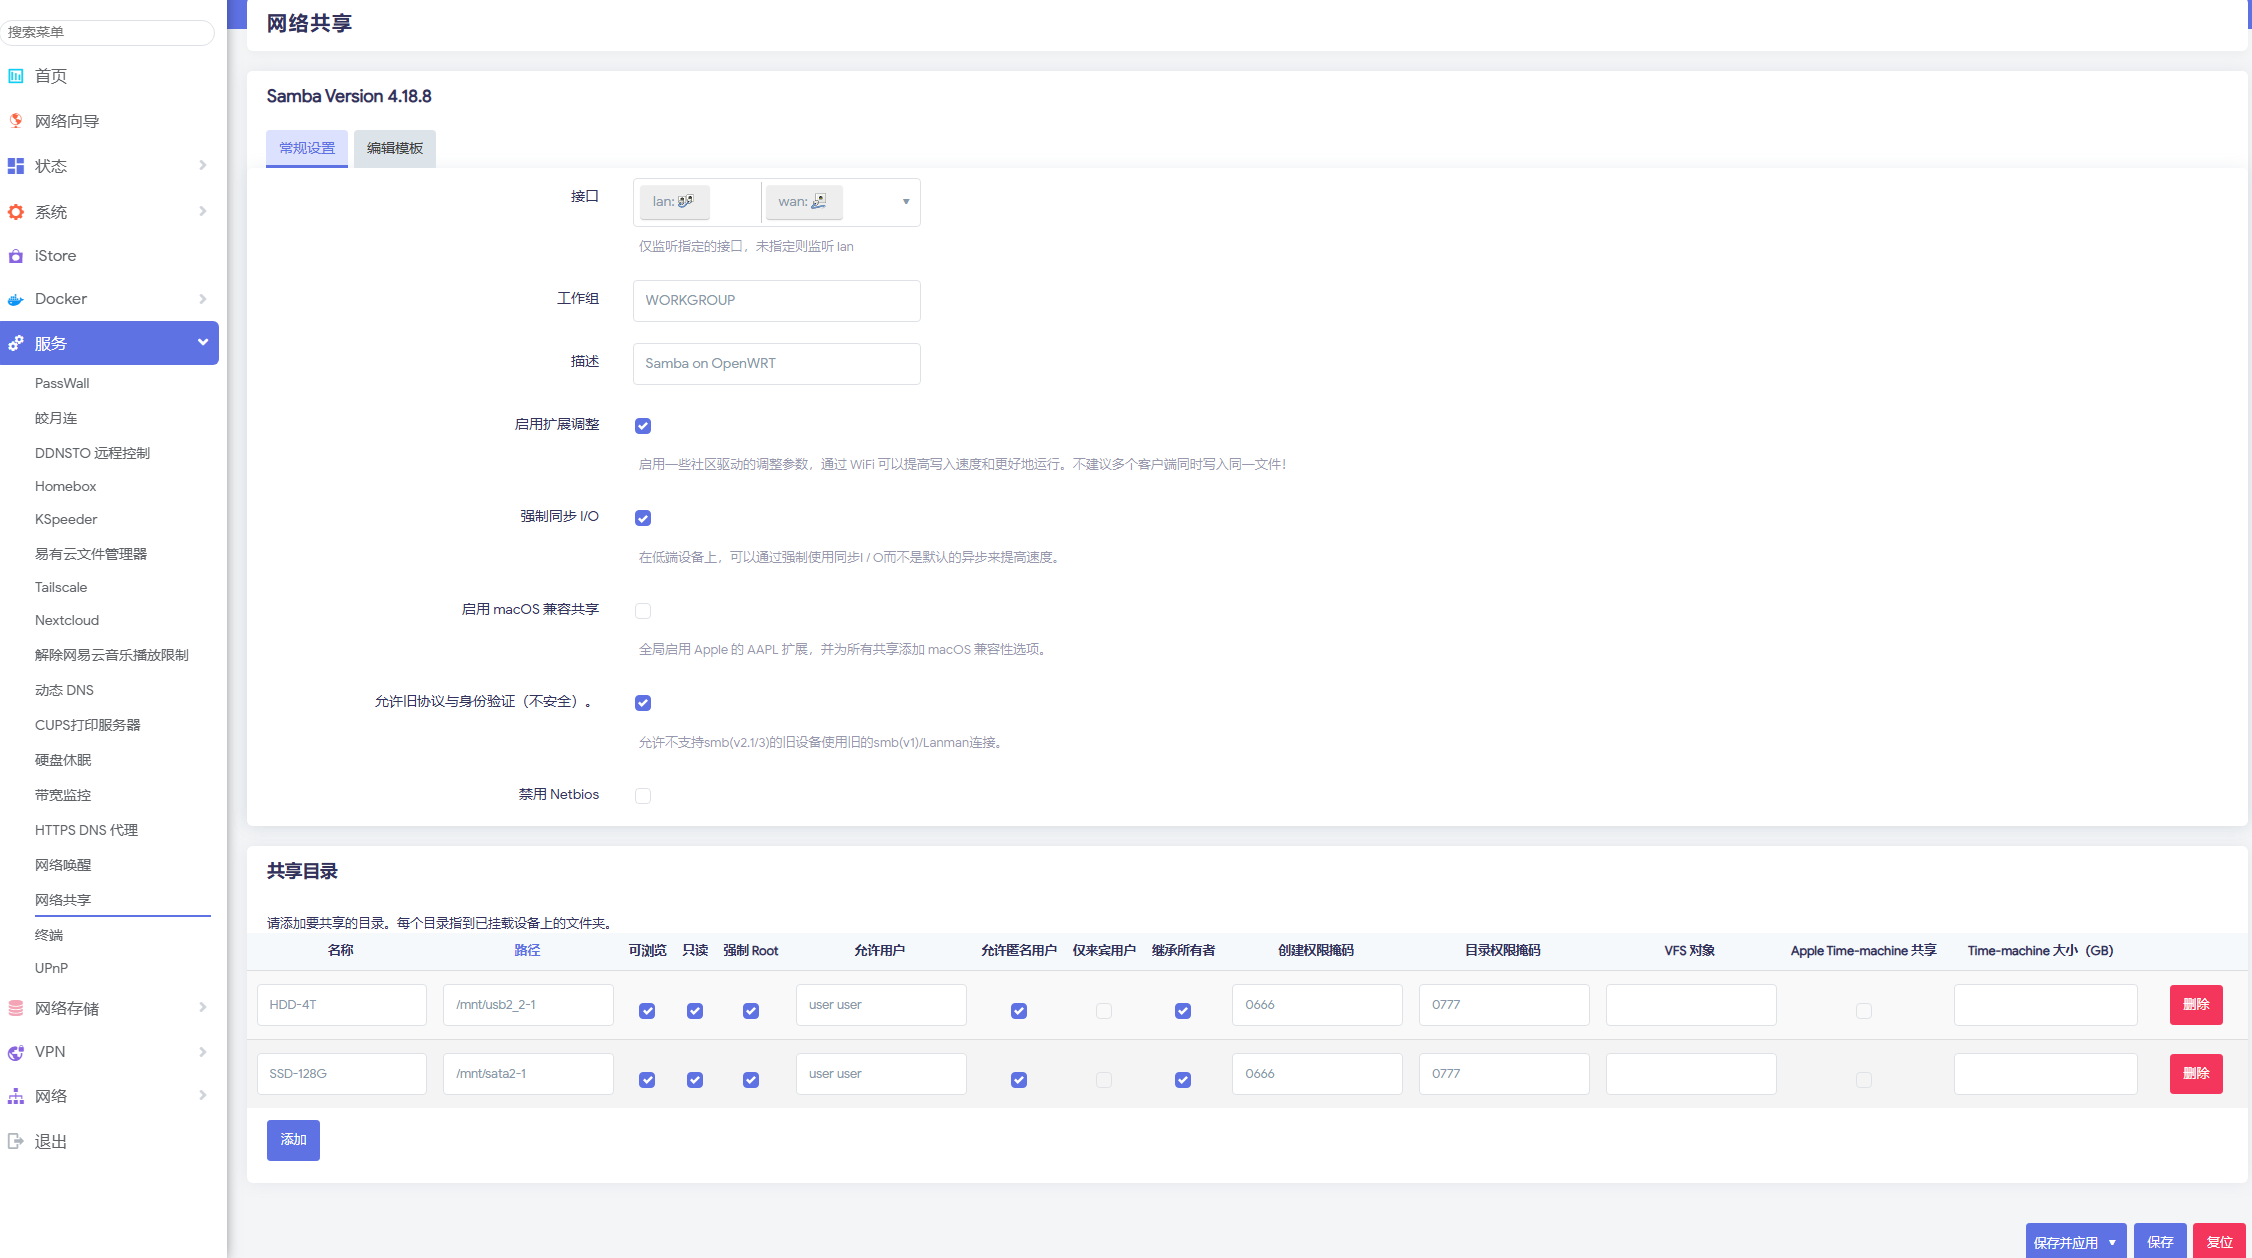Click the 添加 button
This screenshot has height=1258, width=2252.
(x=293, y=1140)
